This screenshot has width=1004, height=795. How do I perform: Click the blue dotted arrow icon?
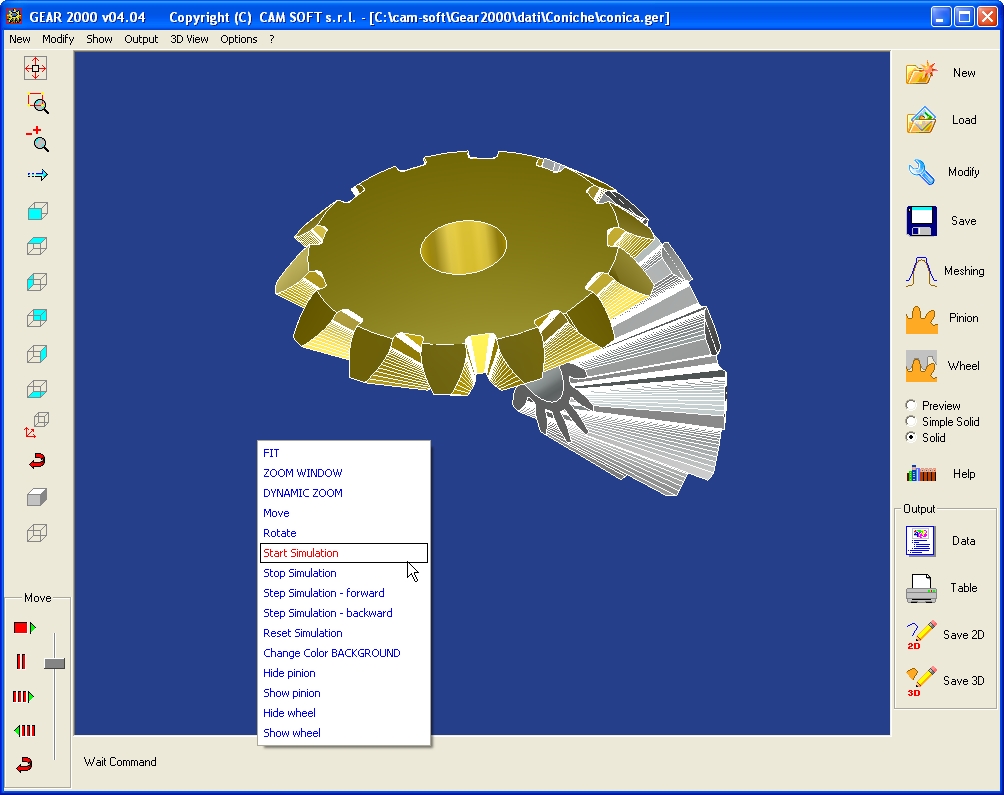(x=37, y=175)
